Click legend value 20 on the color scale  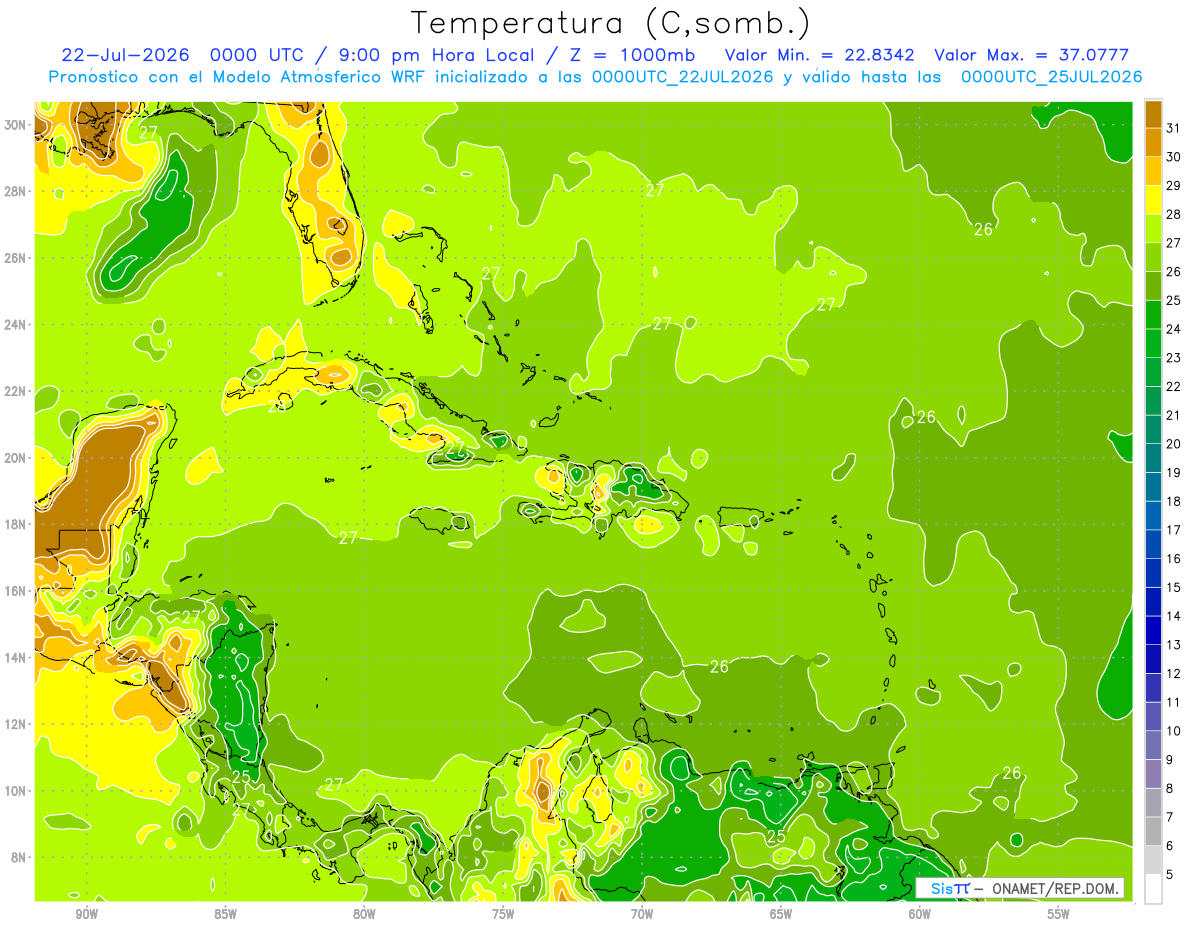coord(1174,444)
